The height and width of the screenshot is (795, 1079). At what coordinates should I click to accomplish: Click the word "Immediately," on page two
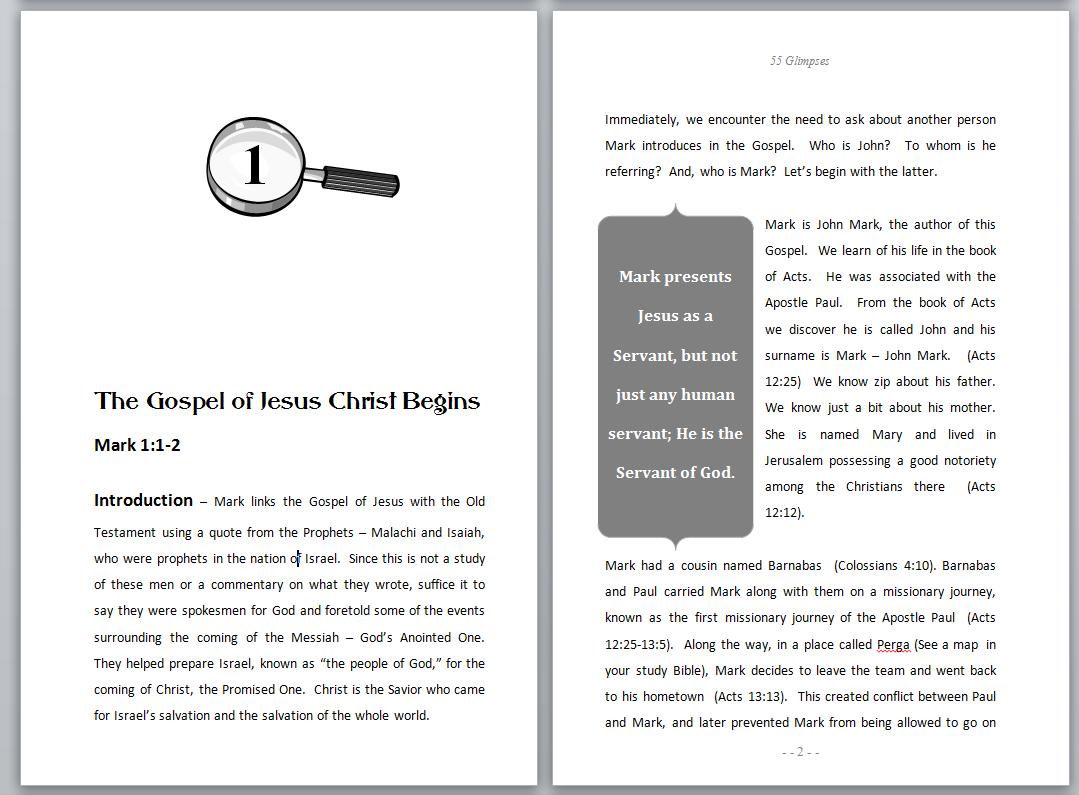coord(642,120)
